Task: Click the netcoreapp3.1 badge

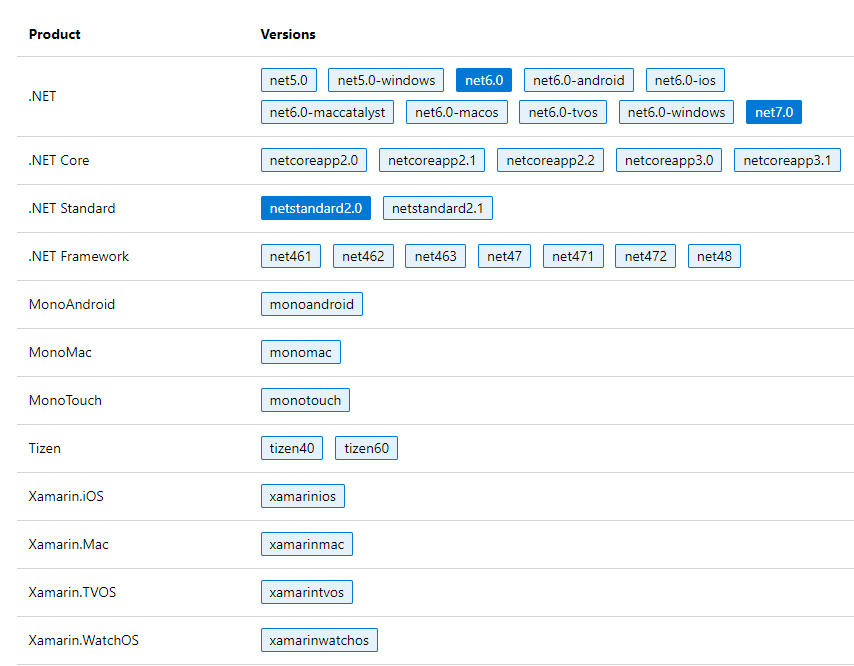Action: pyautogui.click(x=788, y=160)
